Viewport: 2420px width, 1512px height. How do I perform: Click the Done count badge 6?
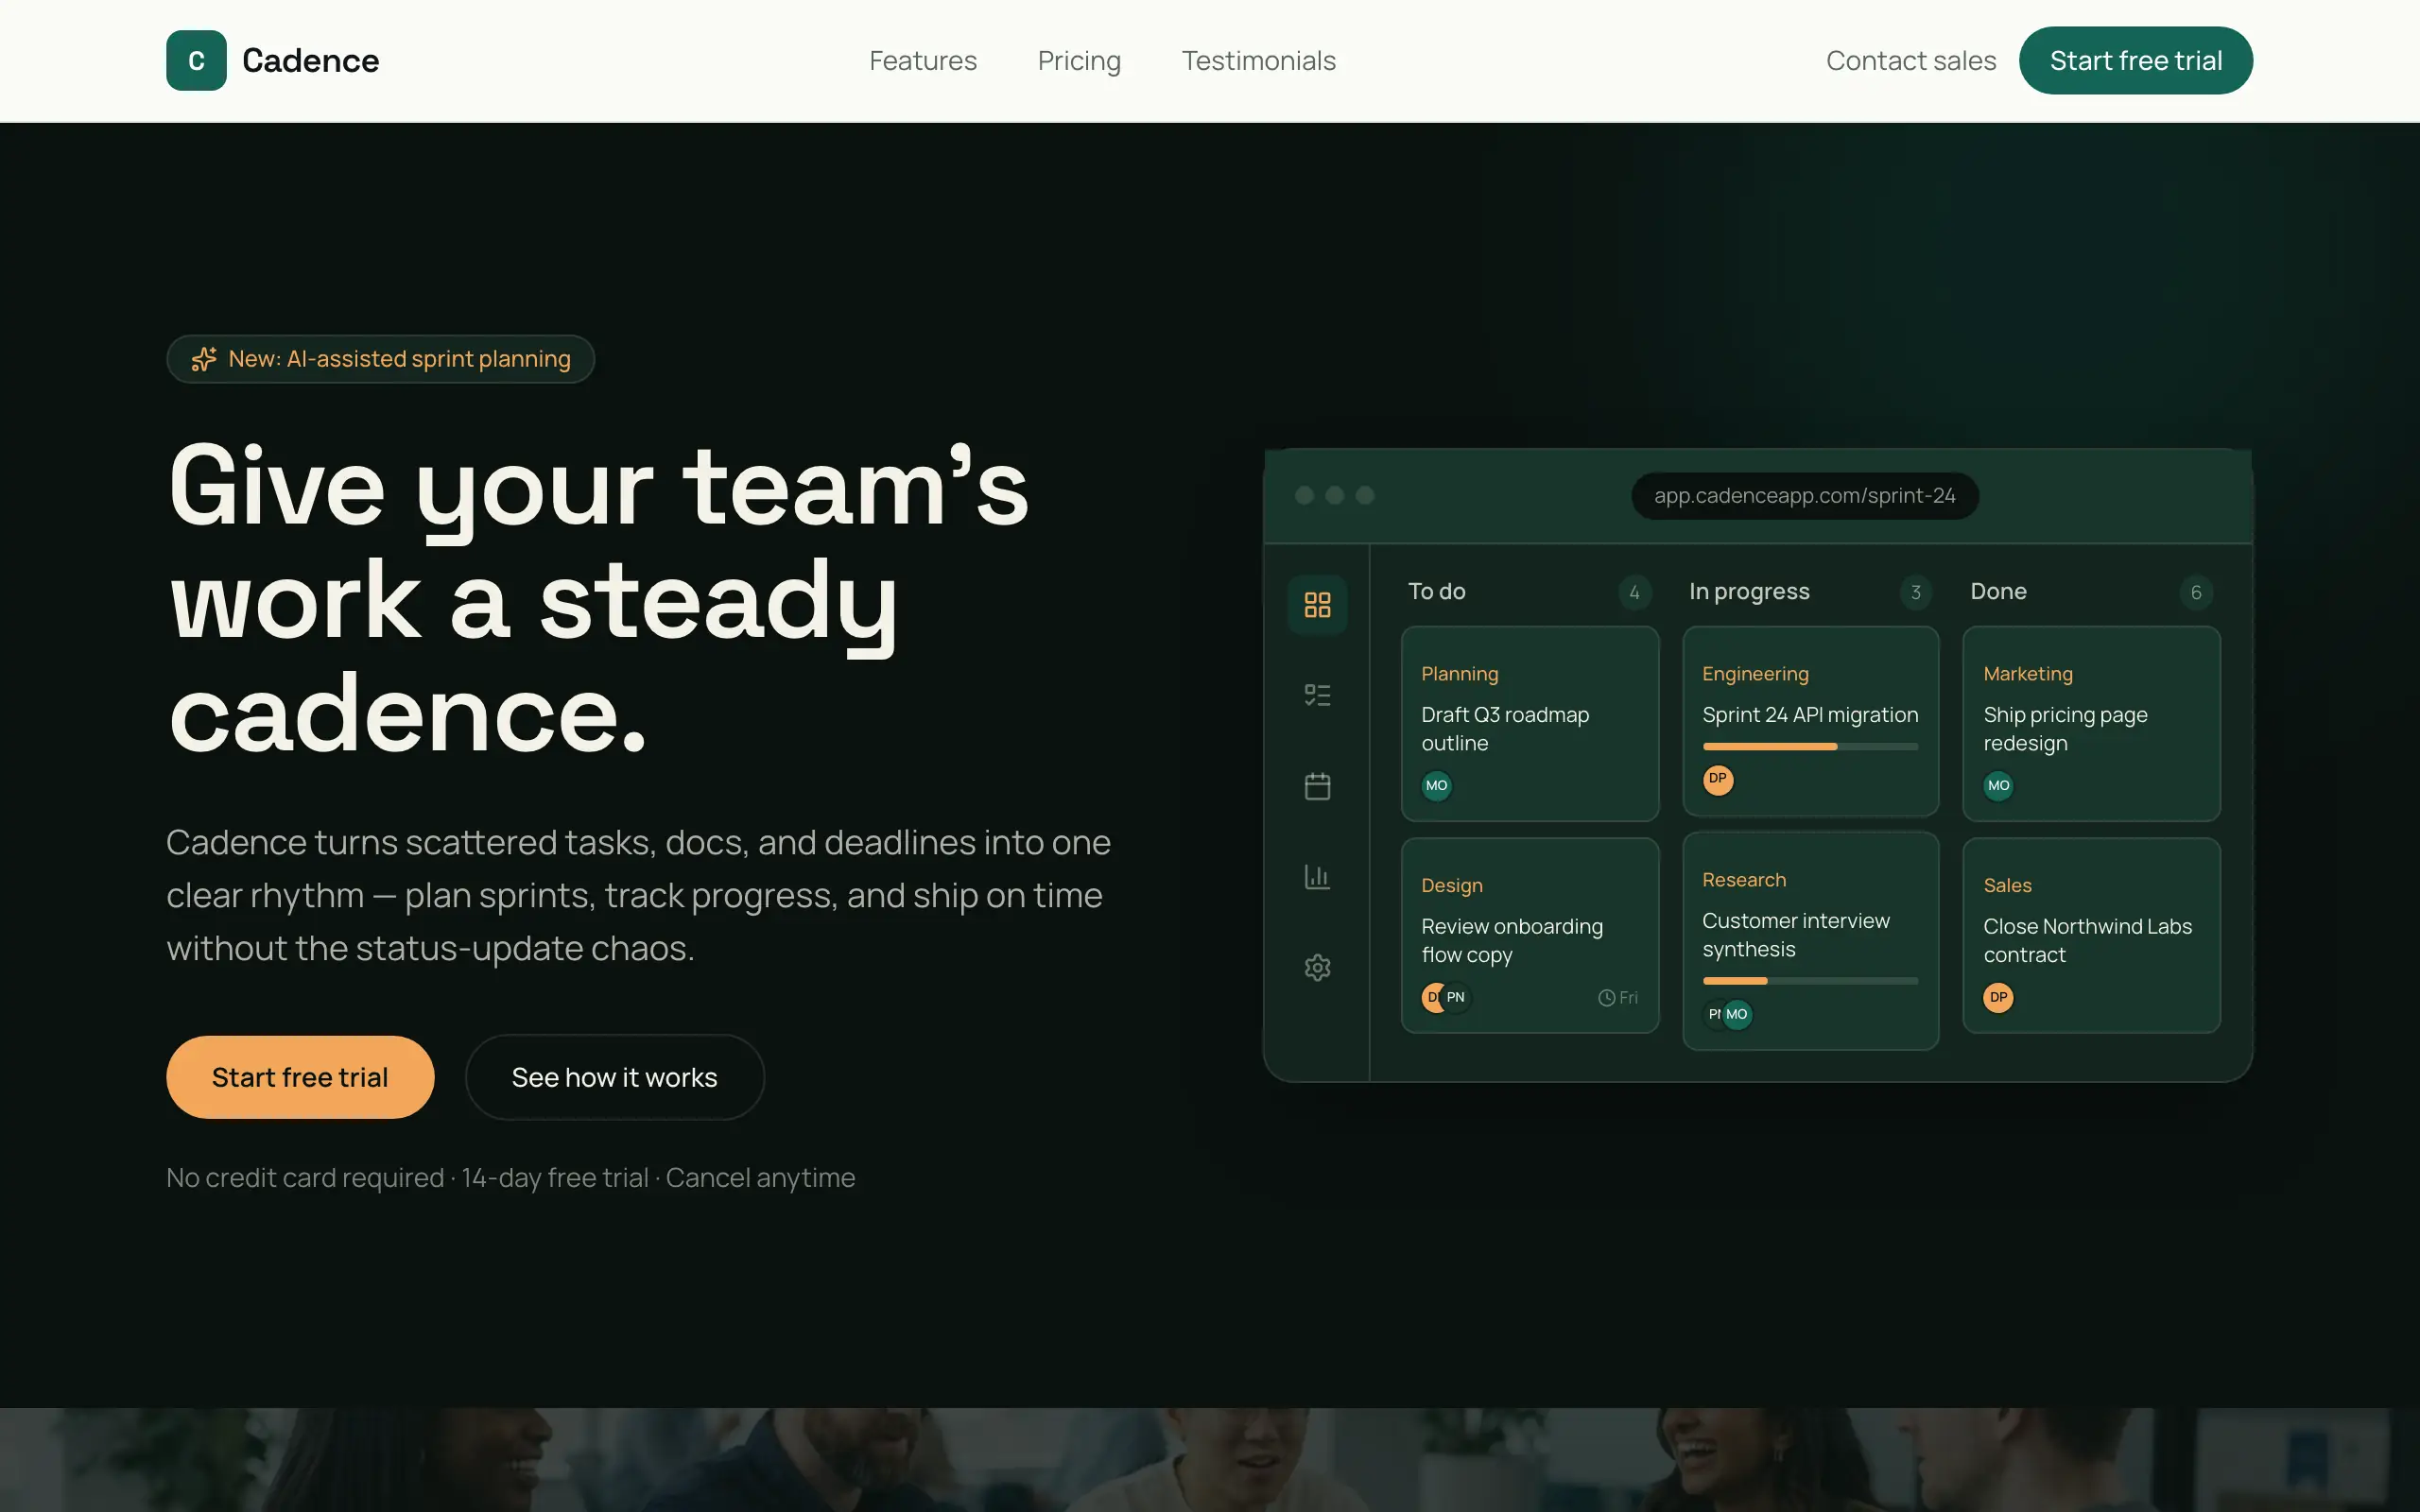2196,592
